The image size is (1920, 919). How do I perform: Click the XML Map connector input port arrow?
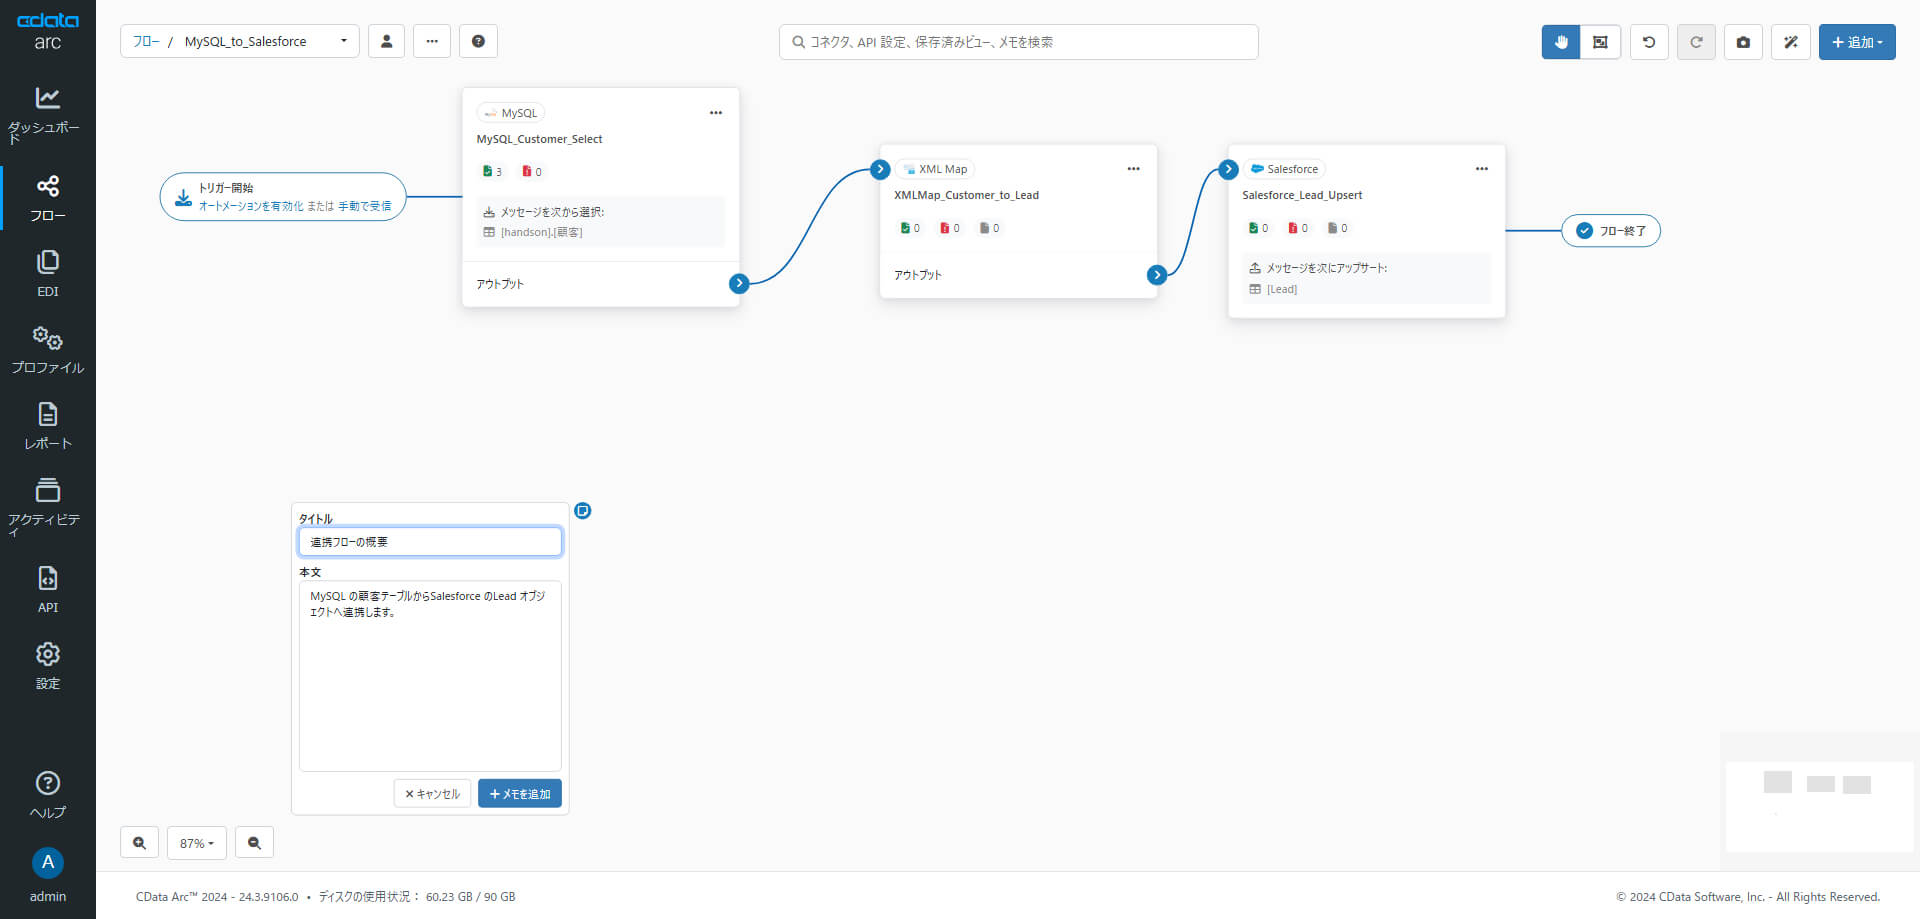click(x=880, y=169)
